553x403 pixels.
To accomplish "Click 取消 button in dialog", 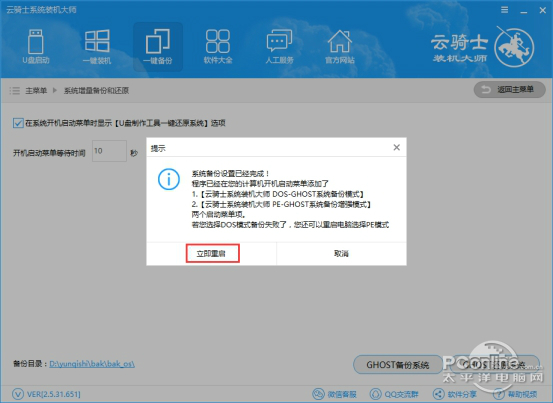I will pos(341,253).
